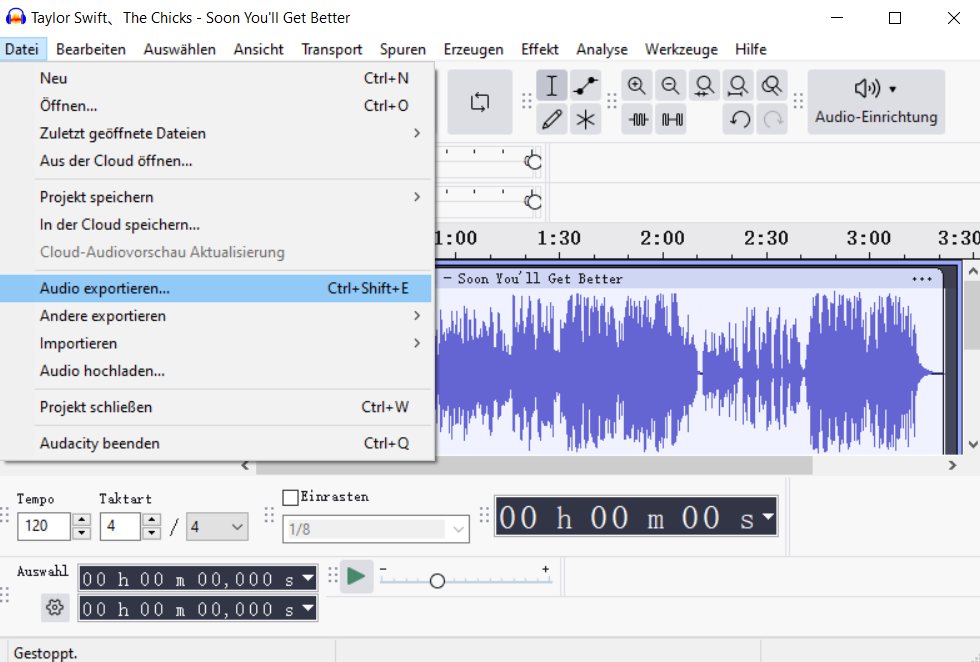
Task: Click the horizontal scrollbar left arrow
Action: (x=245, y=465)
